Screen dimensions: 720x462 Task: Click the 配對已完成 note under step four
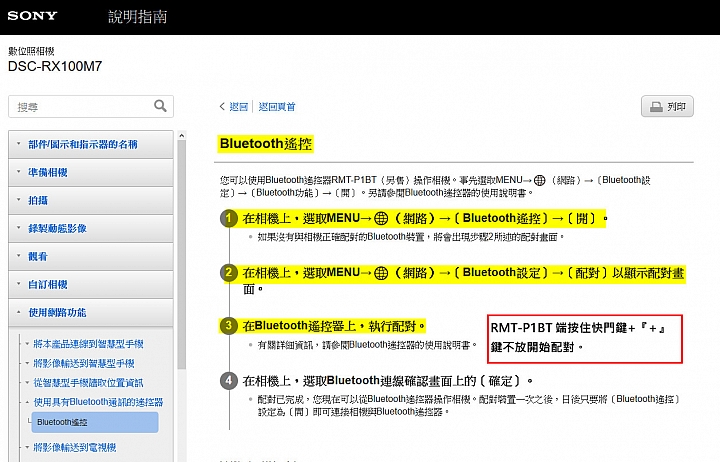pyautogui.click(x=468, y=405)
